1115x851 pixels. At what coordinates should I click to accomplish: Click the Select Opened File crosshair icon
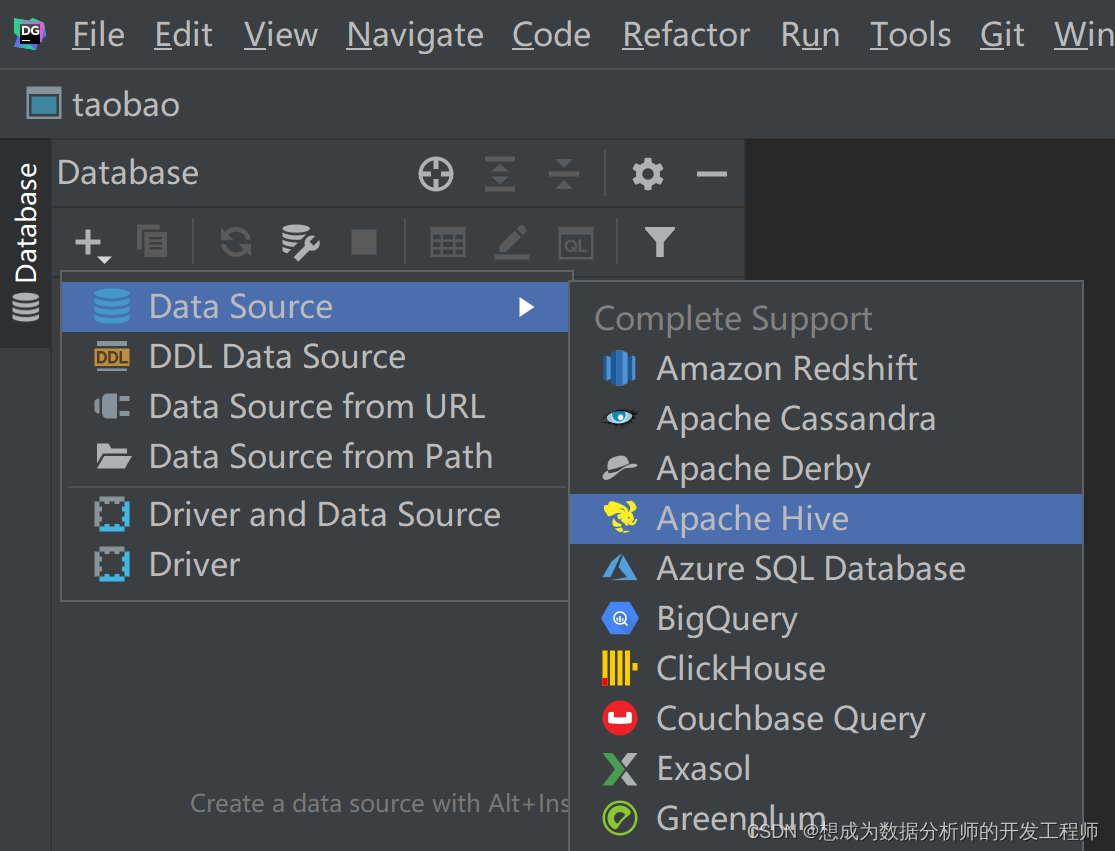[x=436, y=174]
